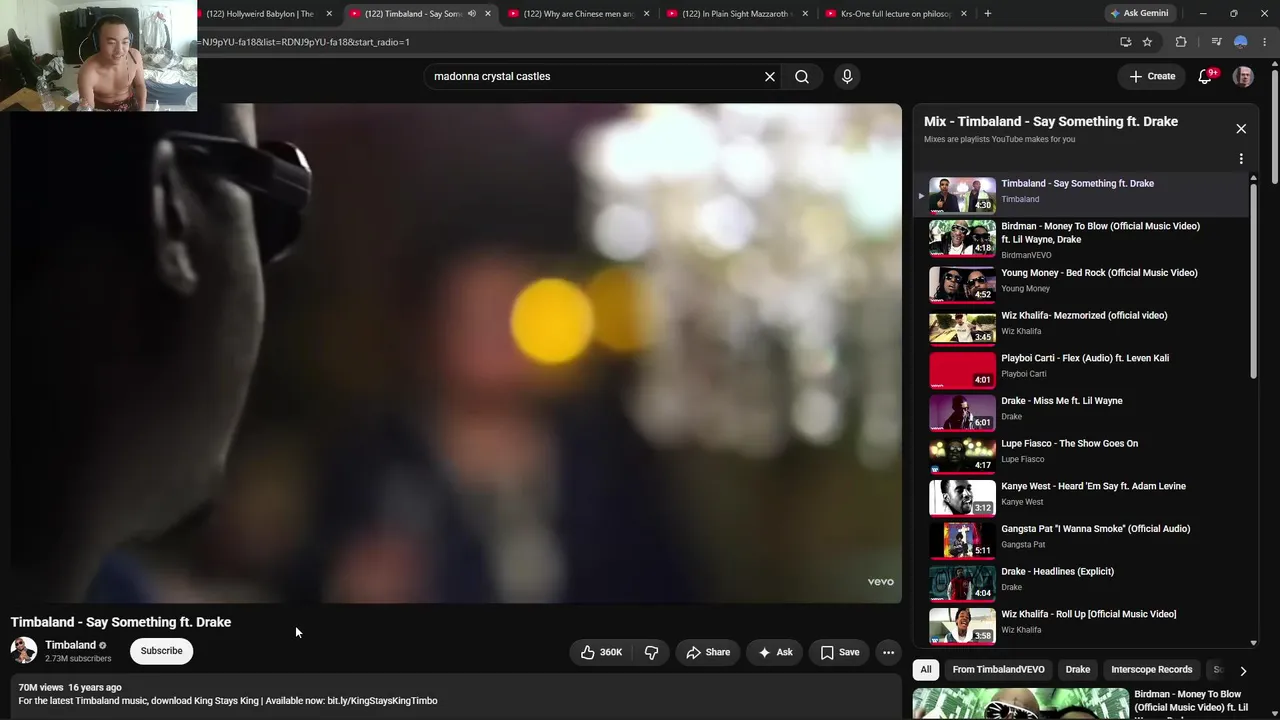This screenshot has width=1280, height=720.
Task: Save the video to a playlist
Action: coord(840,652)
